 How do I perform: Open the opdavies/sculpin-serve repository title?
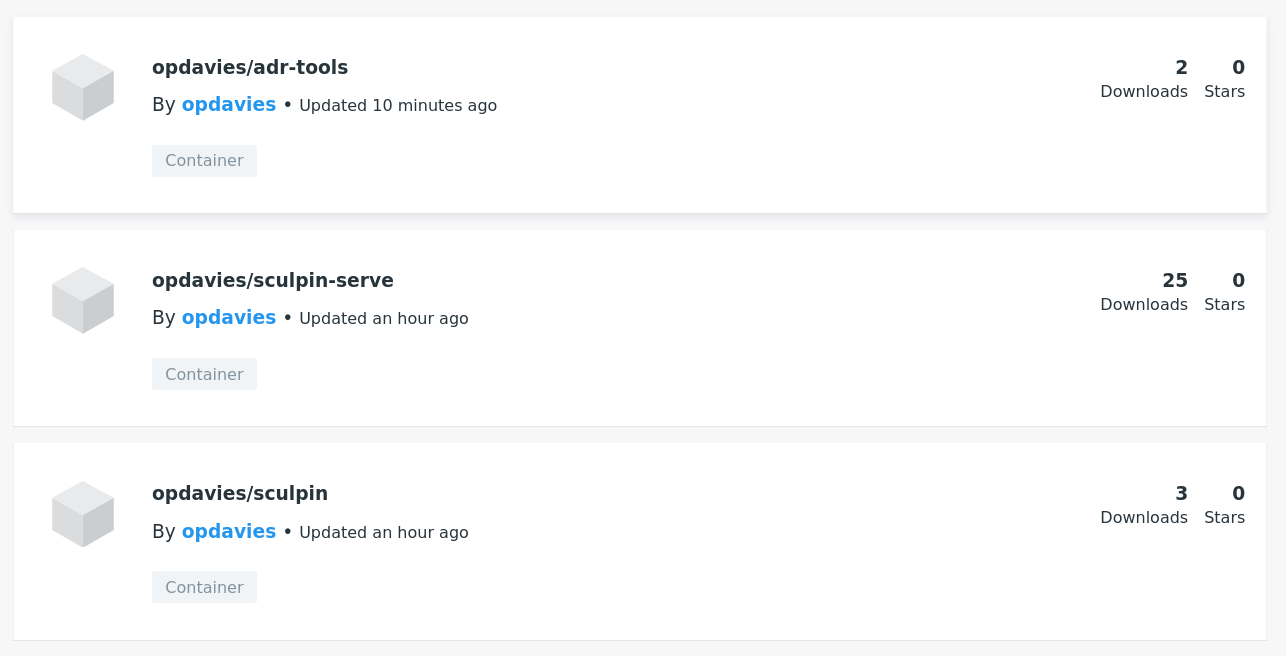[273, 281]
